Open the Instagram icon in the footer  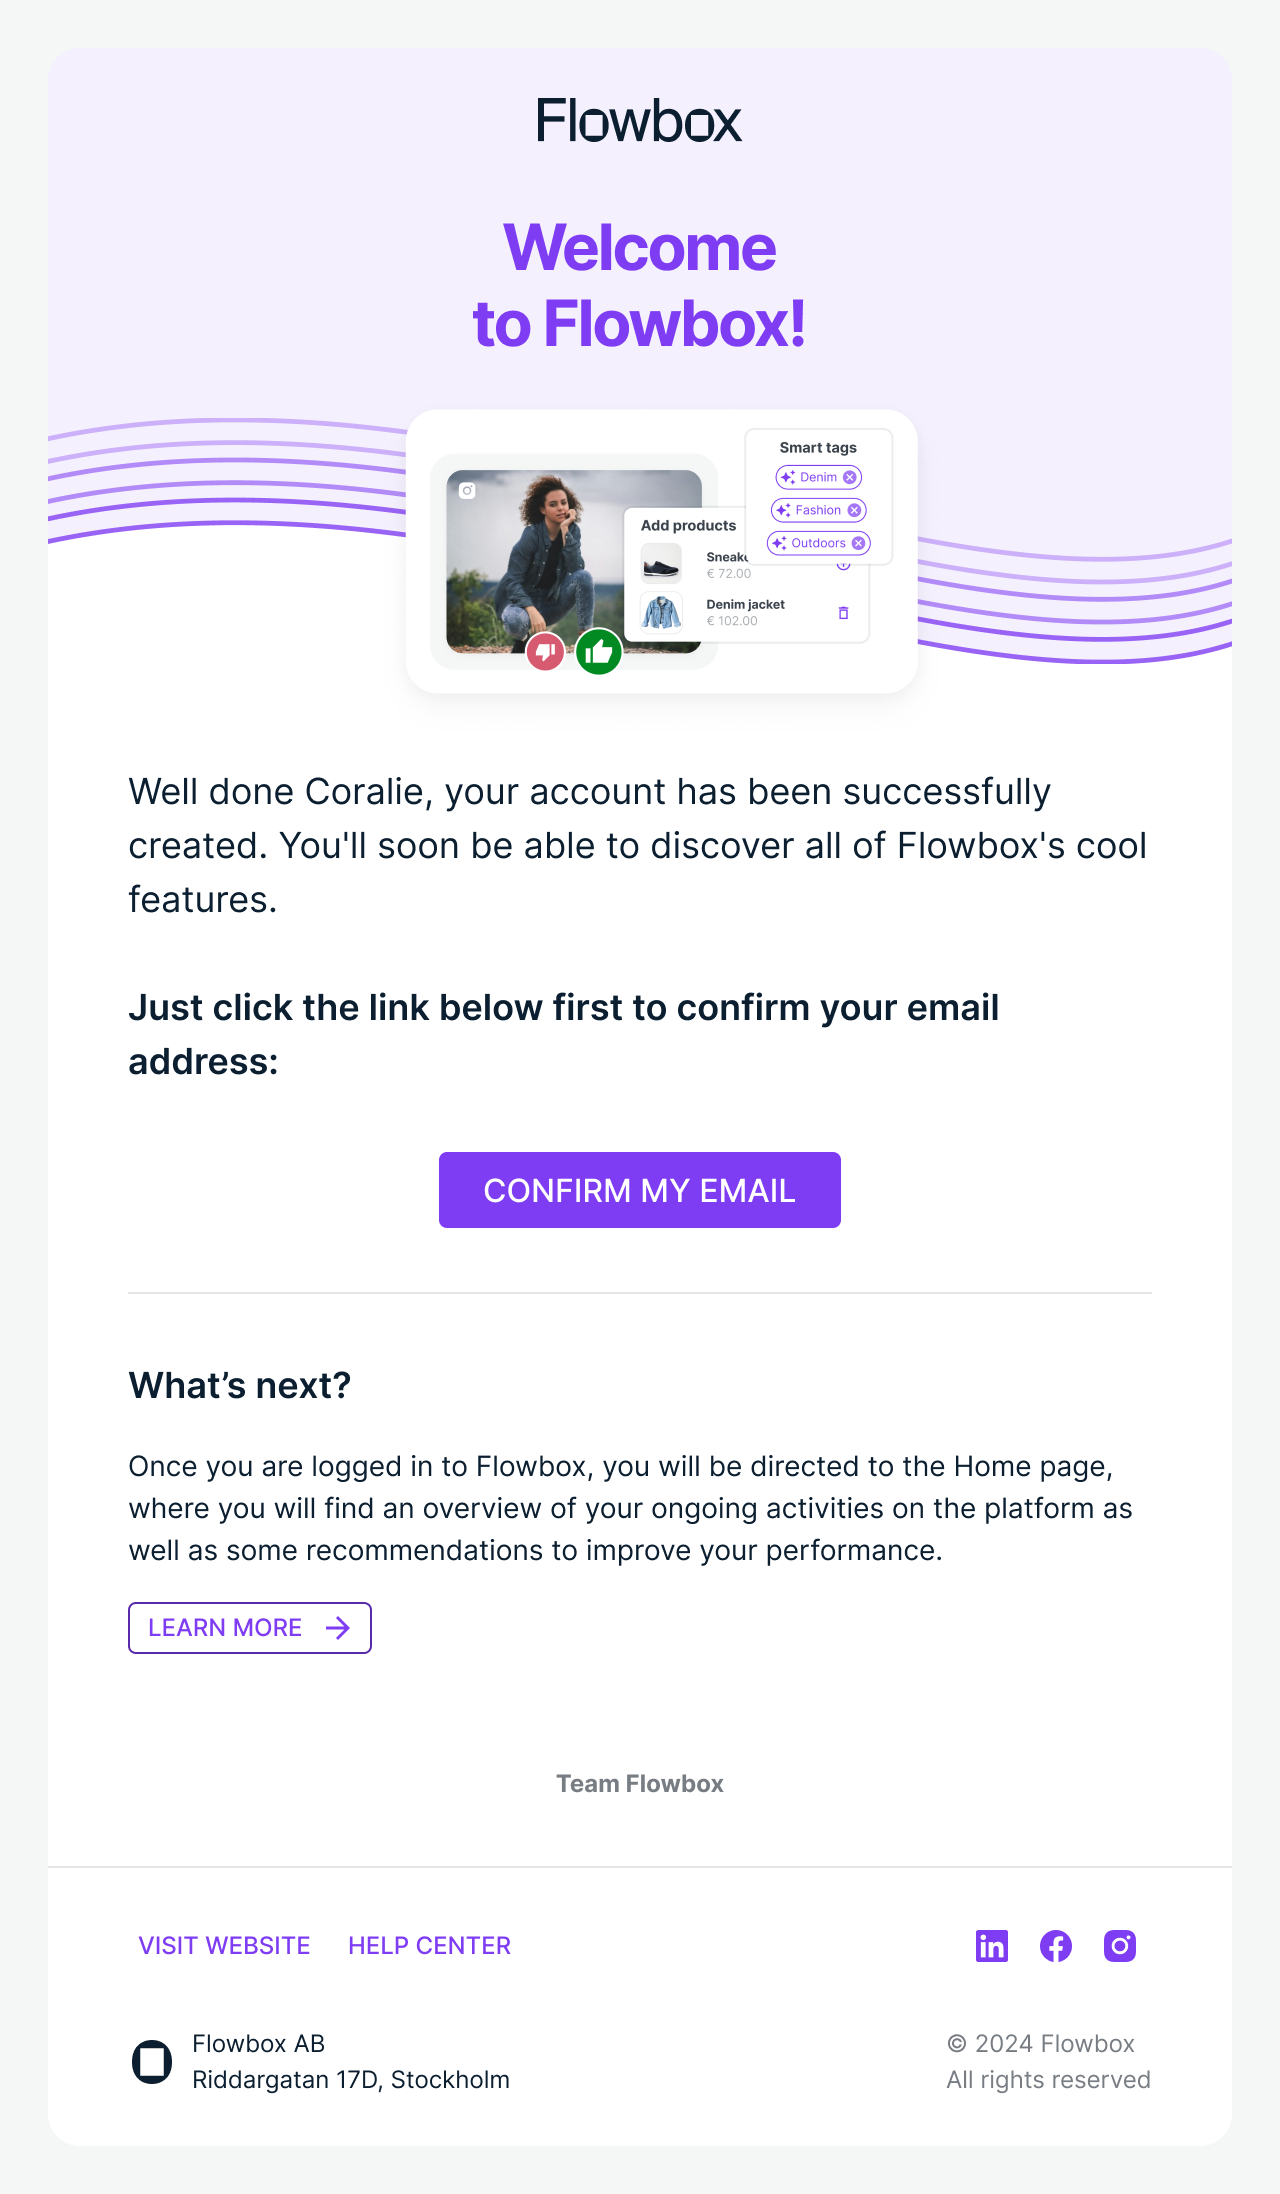[1119, 1946]
